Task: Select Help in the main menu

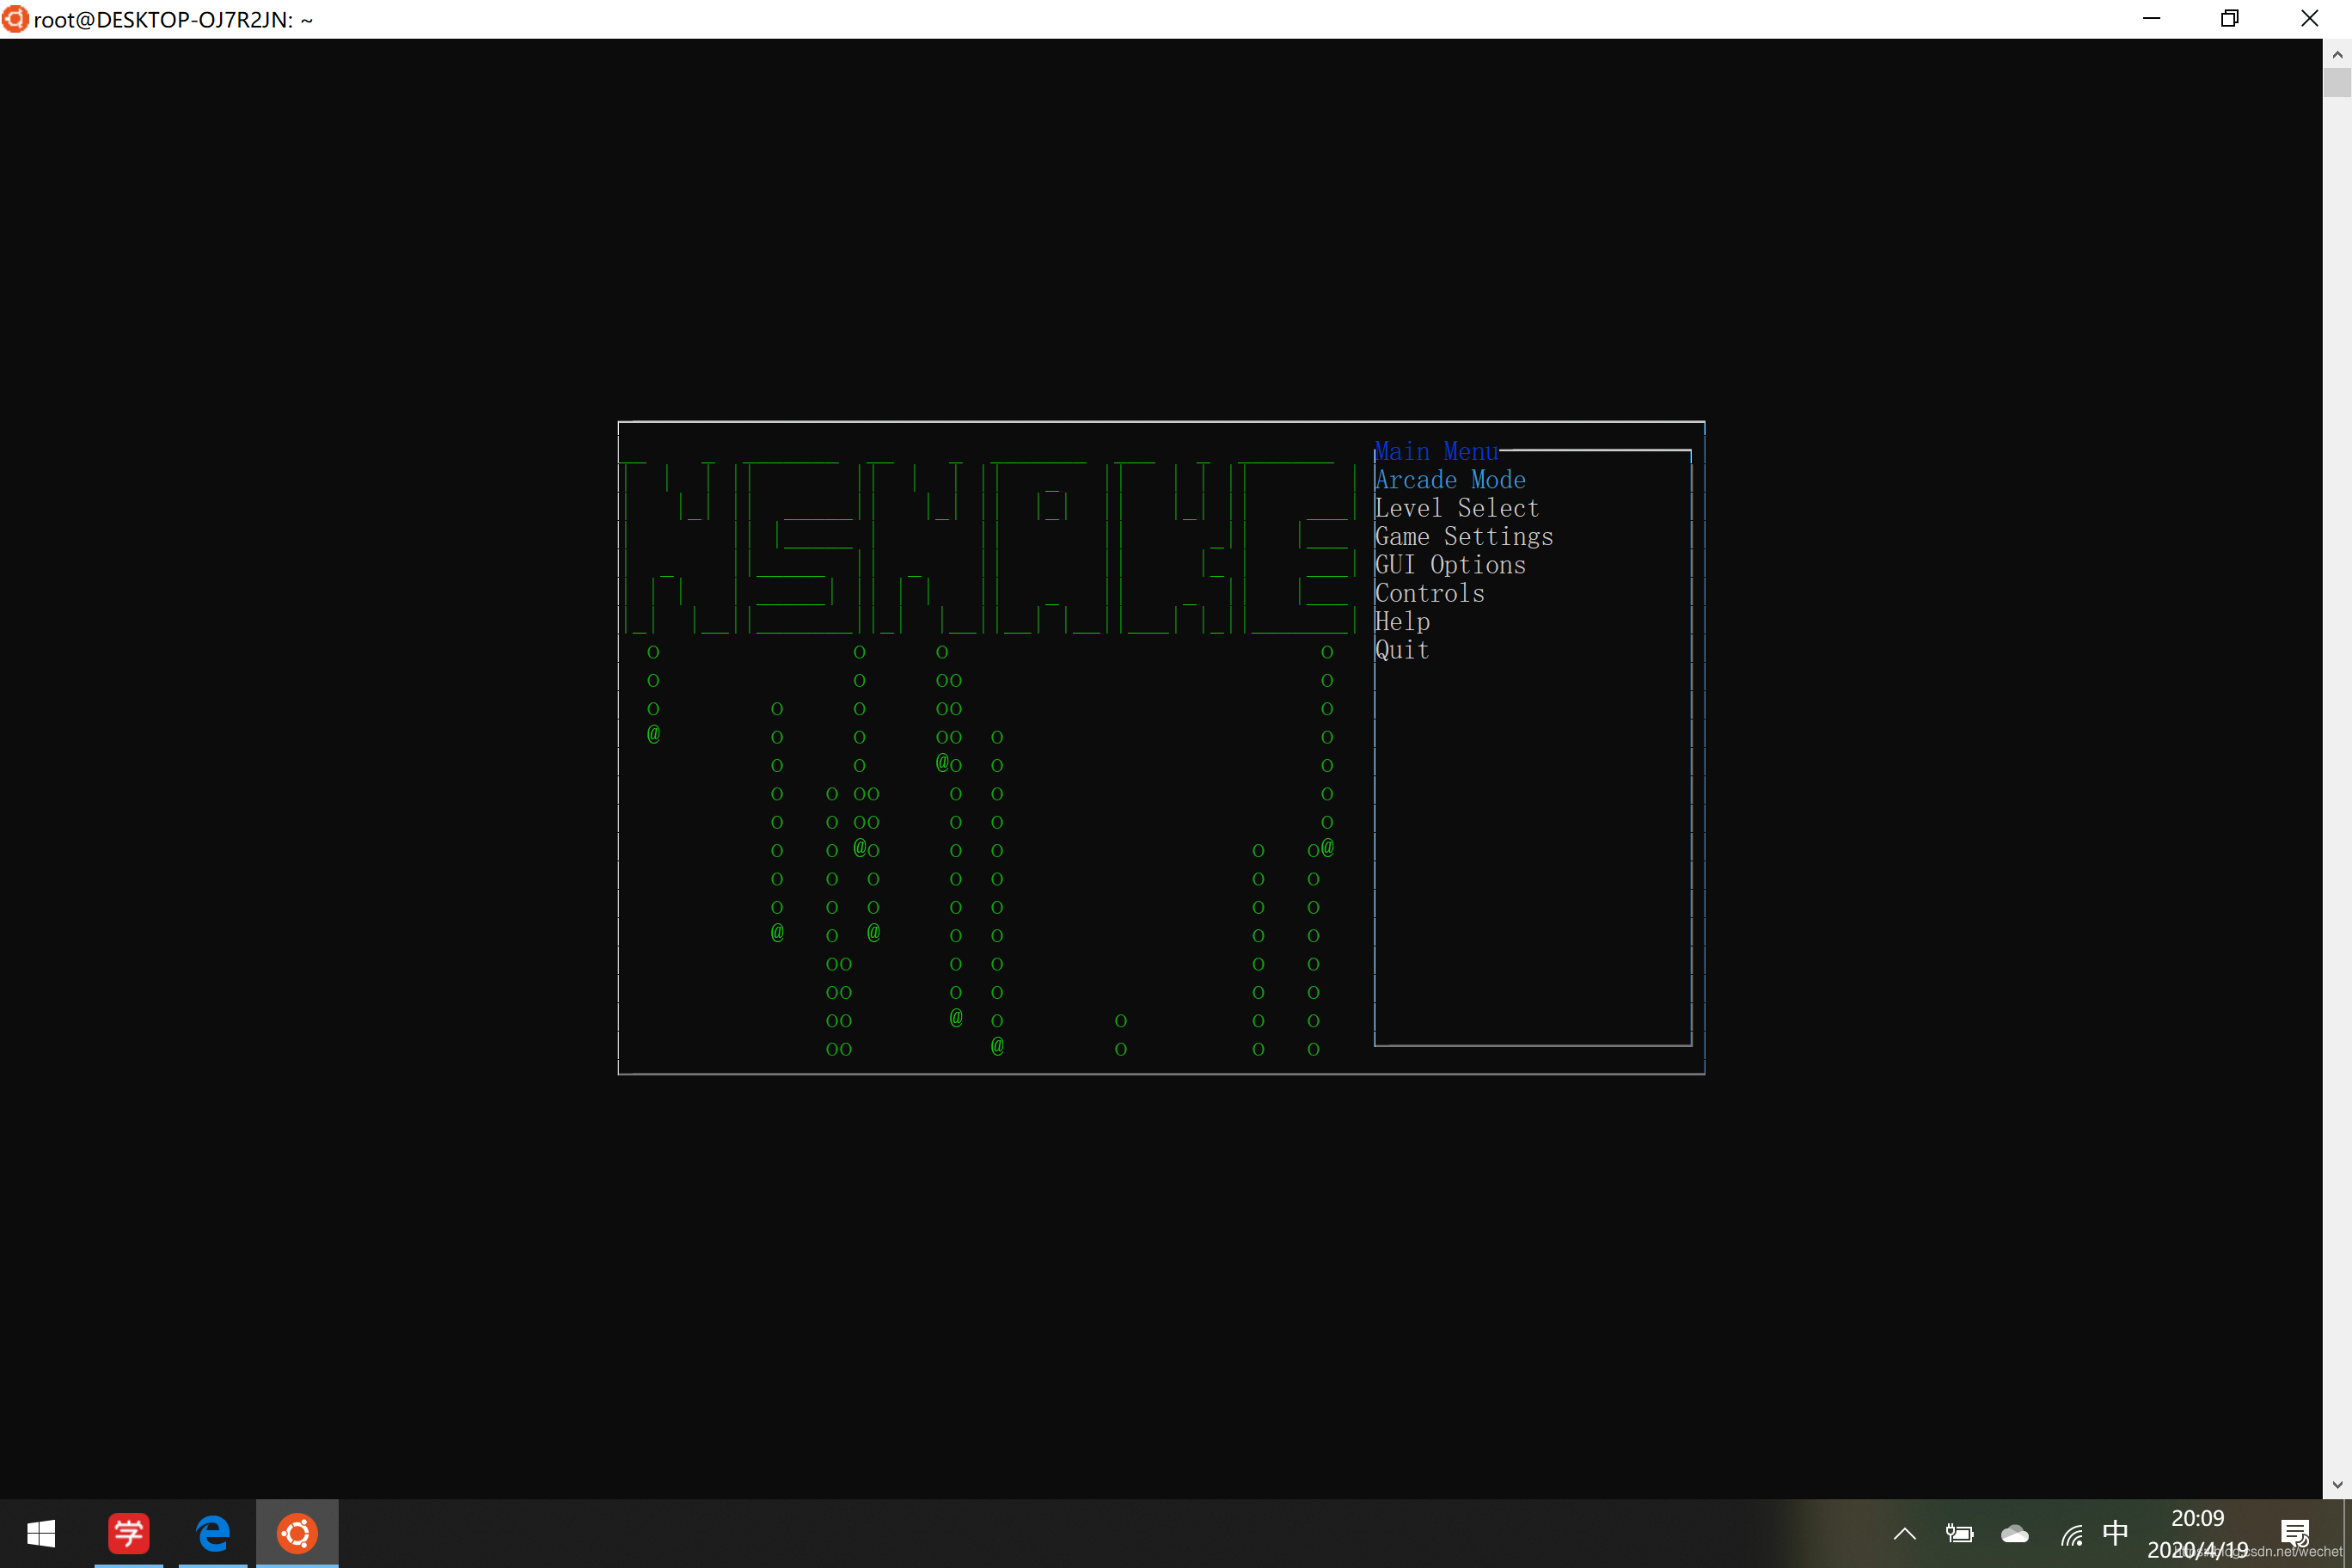Action: [1402, 622]
